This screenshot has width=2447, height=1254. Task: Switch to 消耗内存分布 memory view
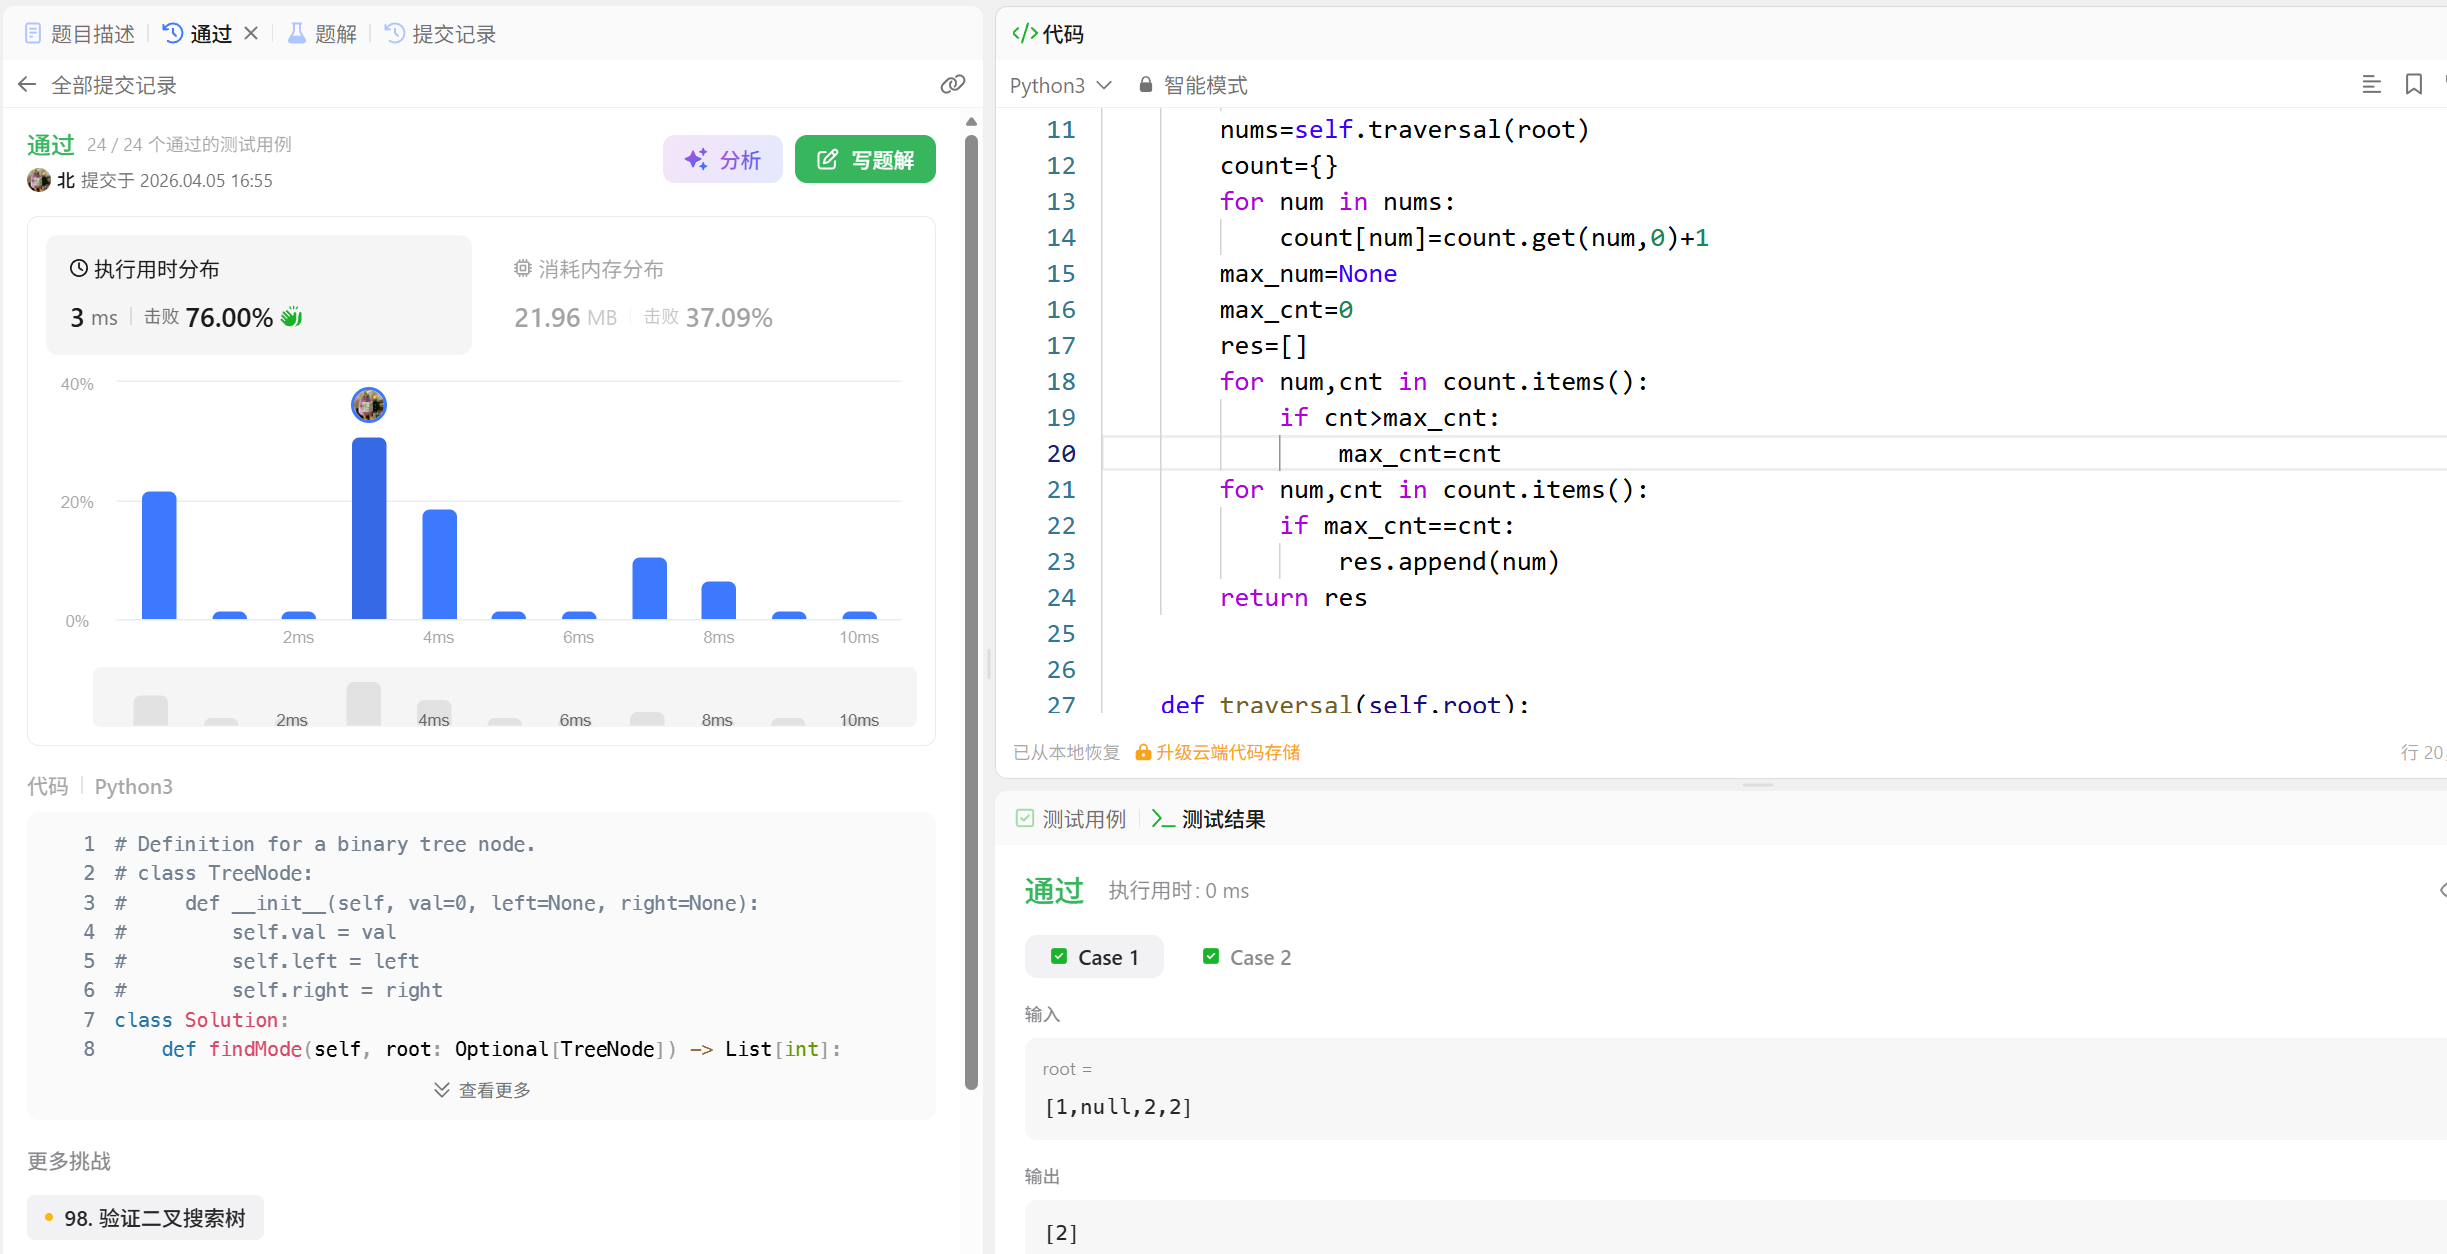(x=588, y=269)
